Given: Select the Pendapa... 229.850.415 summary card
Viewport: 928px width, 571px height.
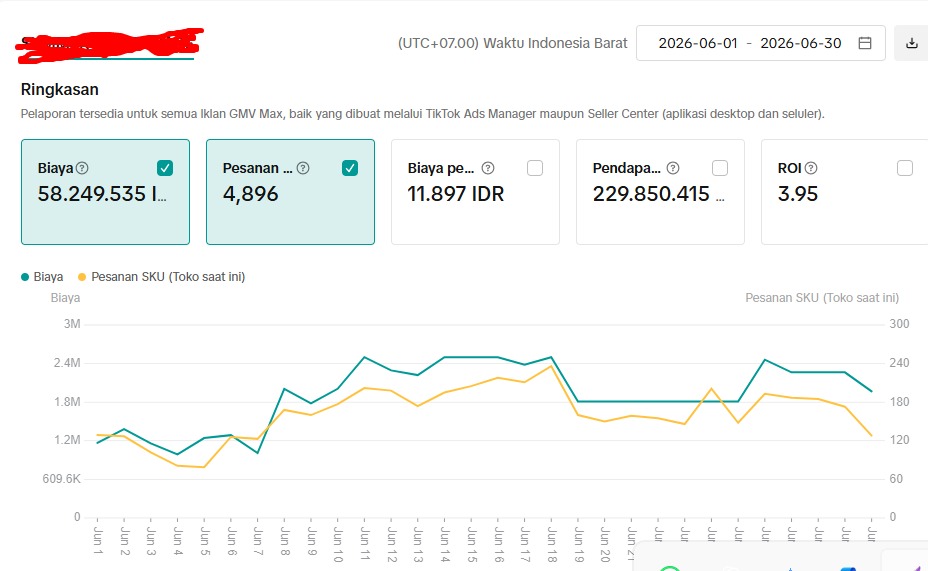Looking at the screenshot, I should click(660, 192).
